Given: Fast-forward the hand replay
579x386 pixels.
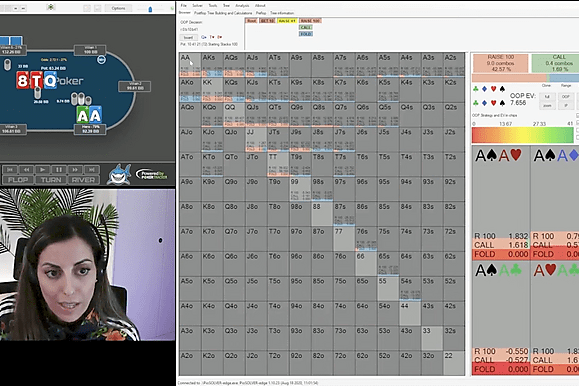Looking at the screenshot, I should pyautogui.click(x=75, y=170).
